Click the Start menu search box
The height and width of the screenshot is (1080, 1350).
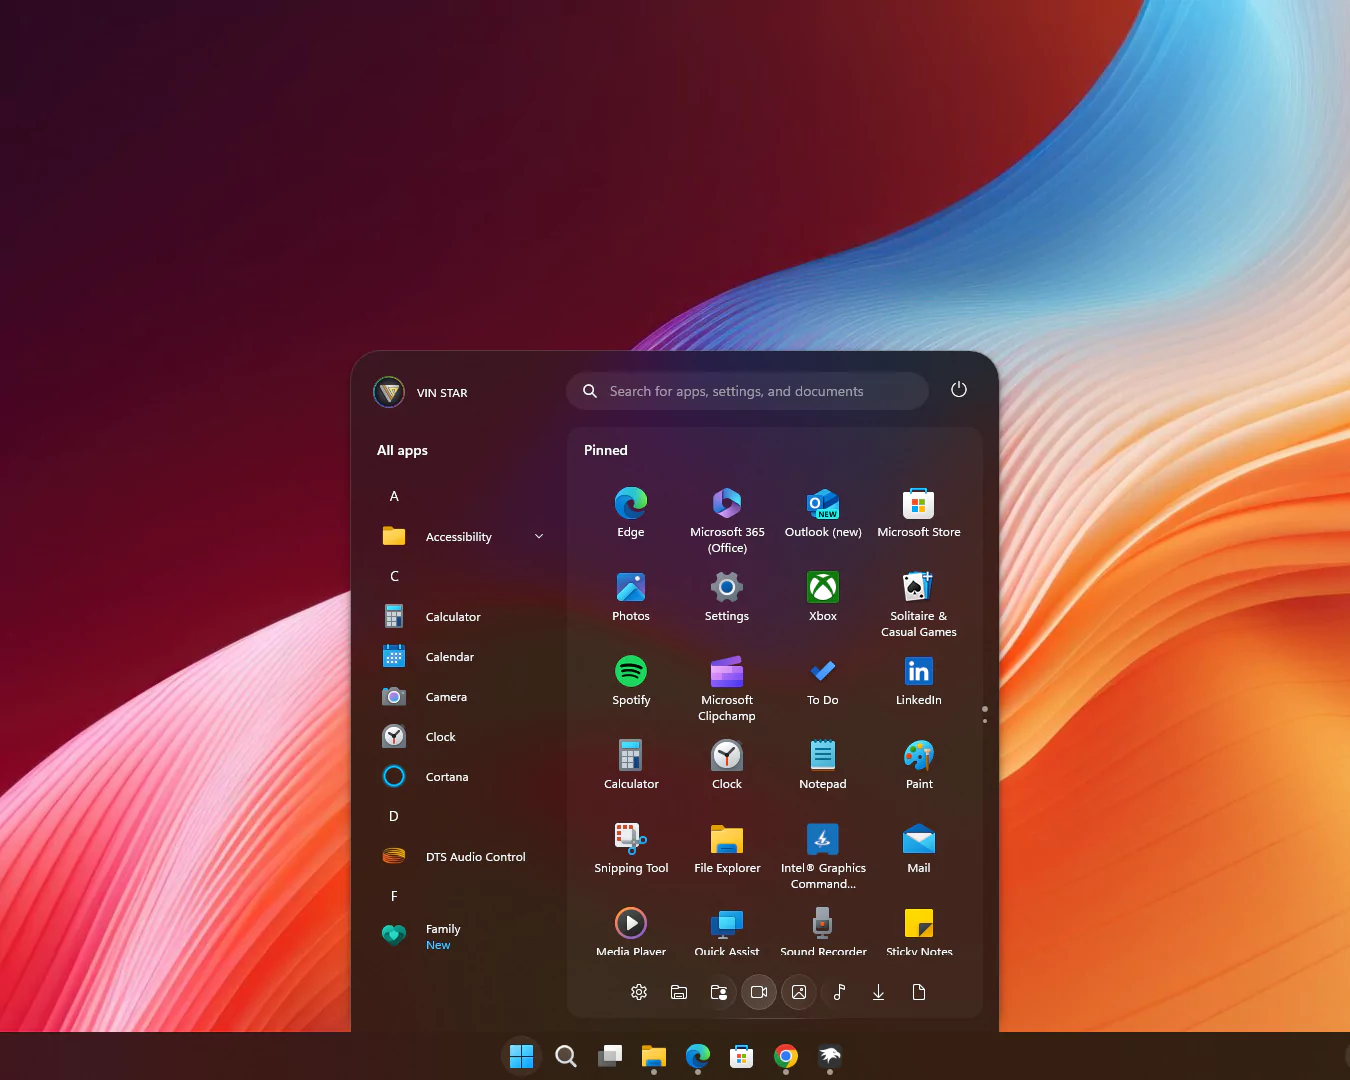[x=747, y=391]
